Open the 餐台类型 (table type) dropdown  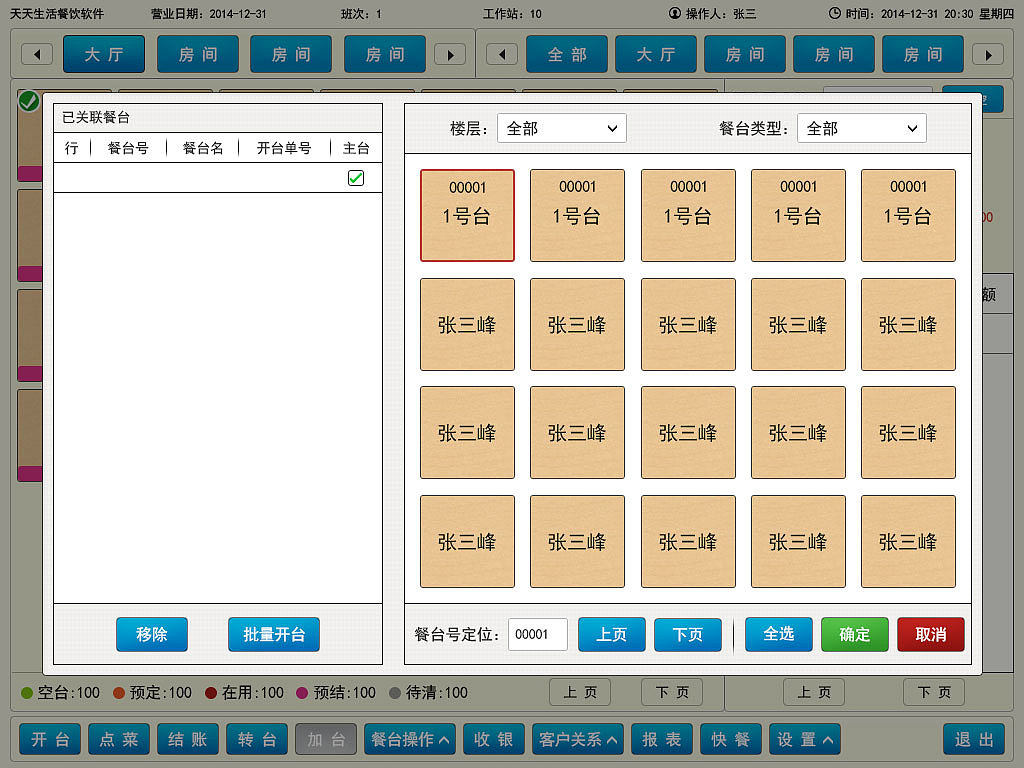[861, 128]
